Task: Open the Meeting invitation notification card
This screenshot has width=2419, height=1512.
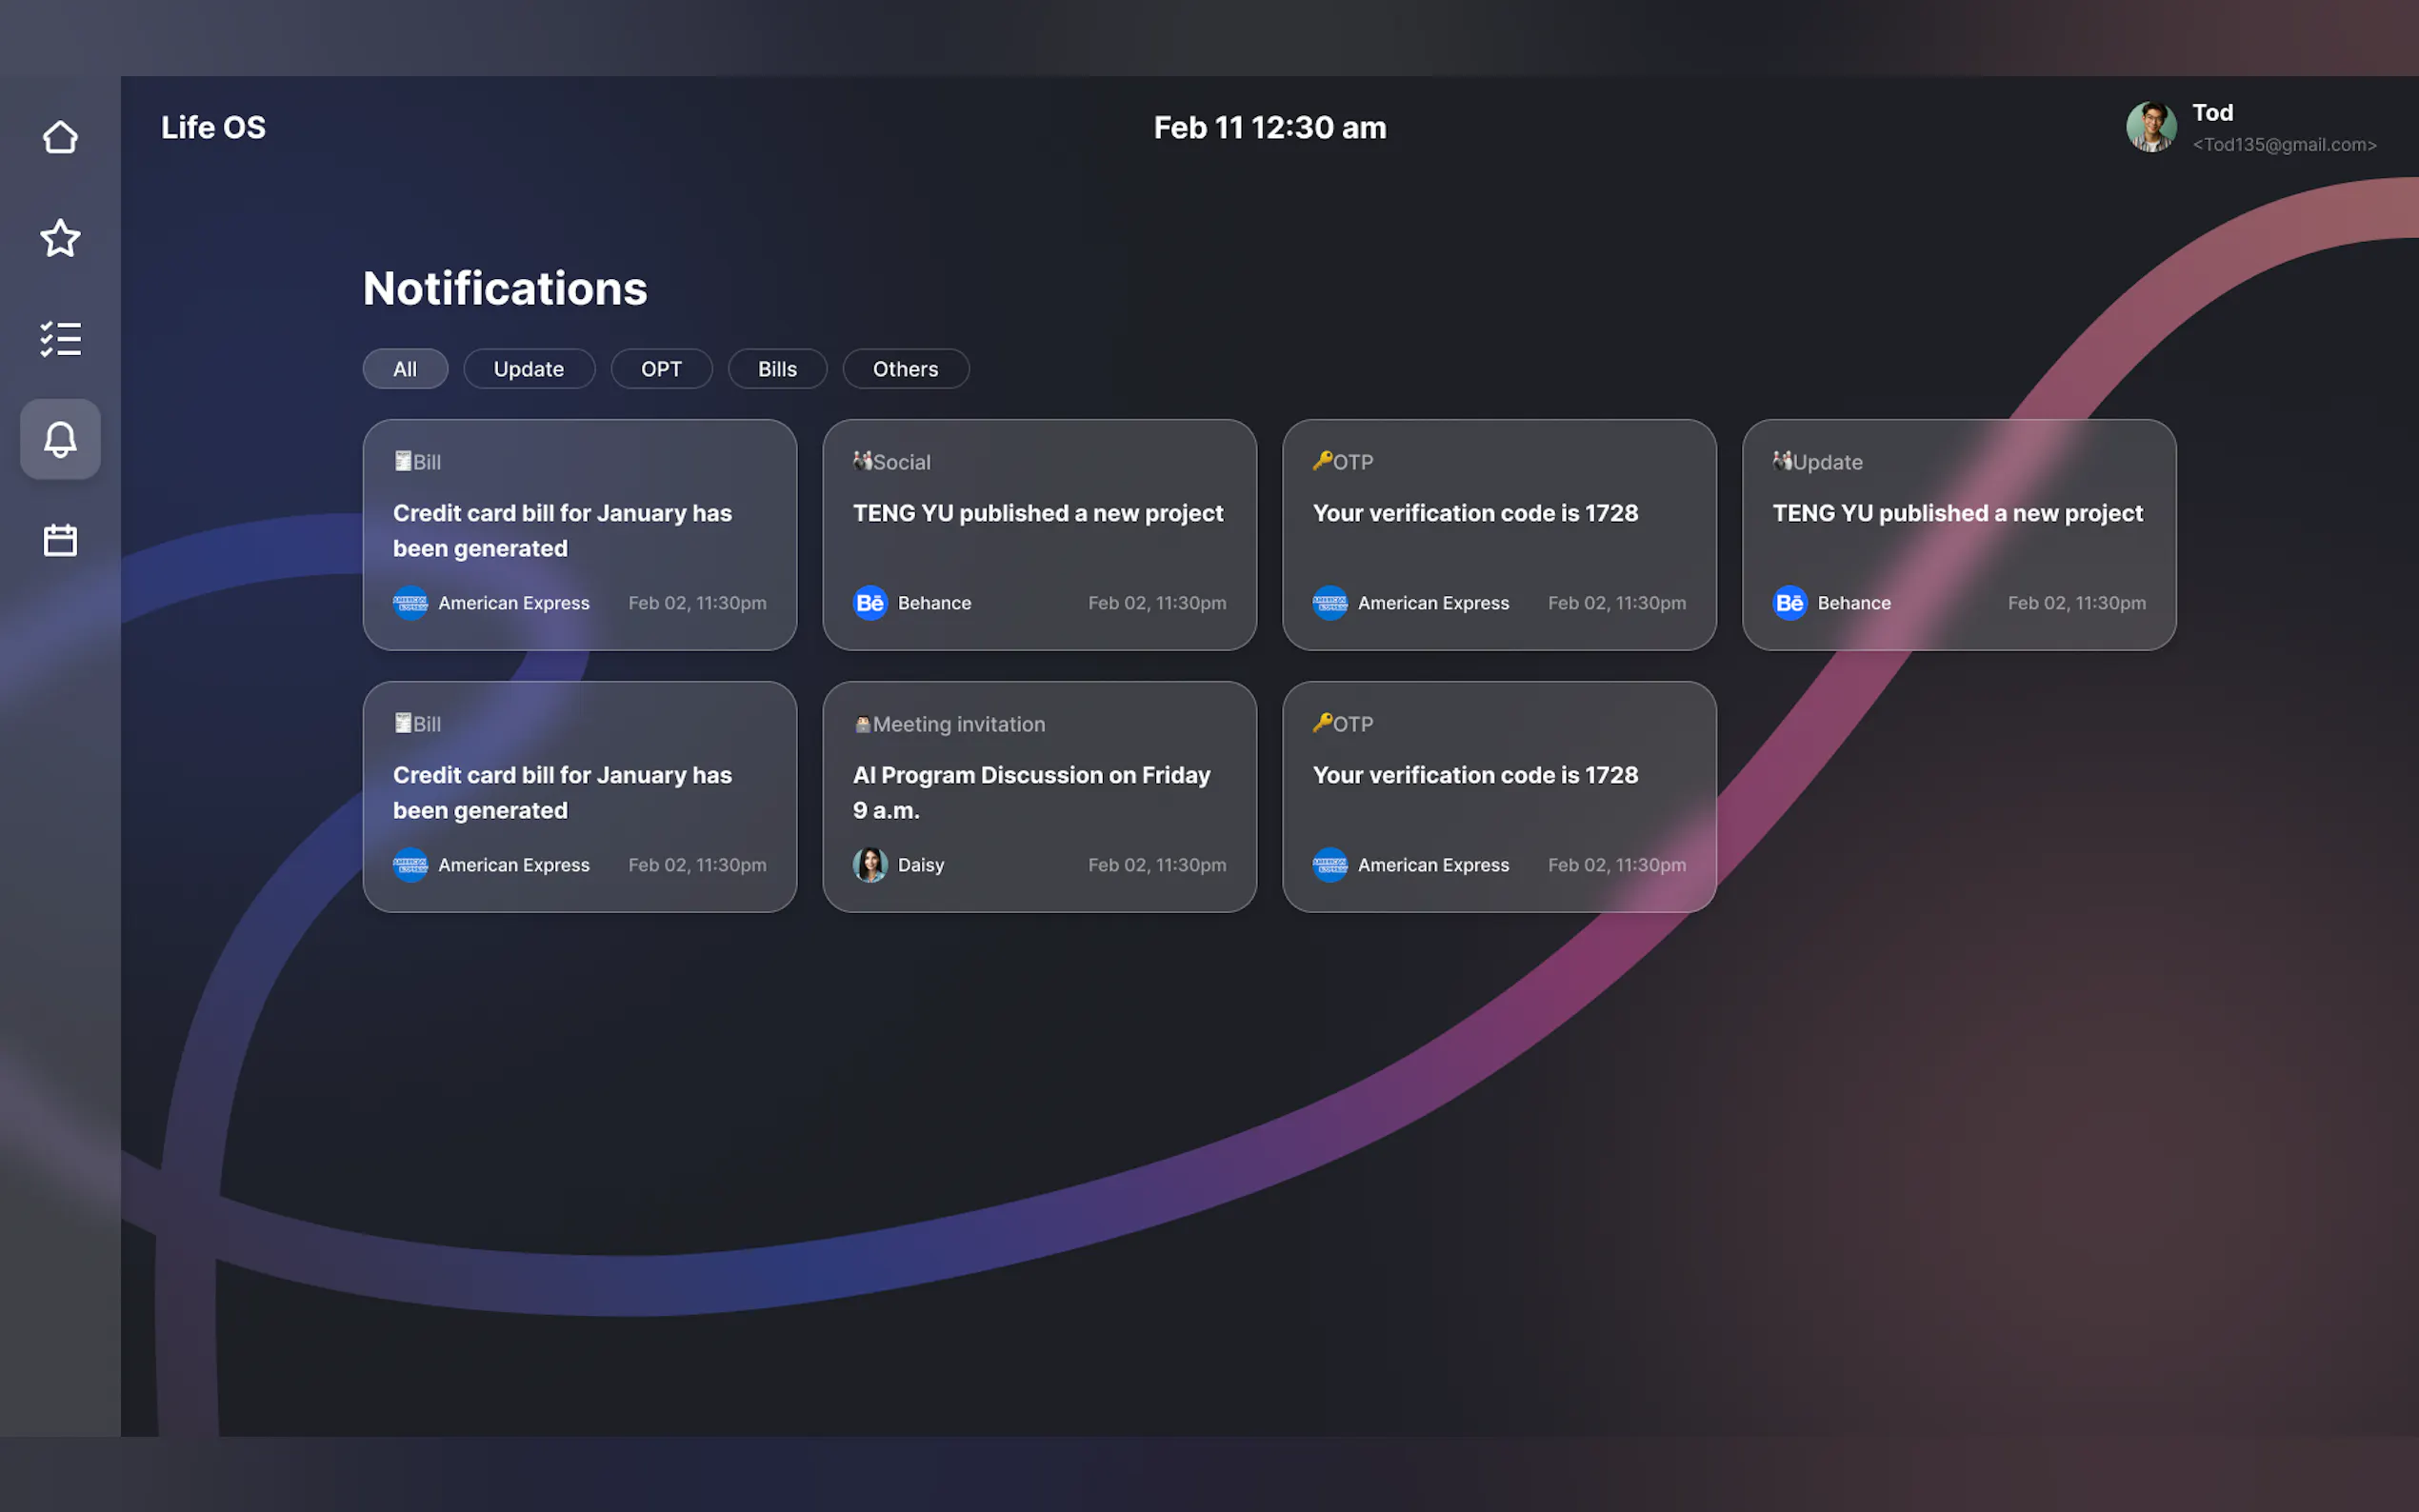Action: [x=1039, y=796]
